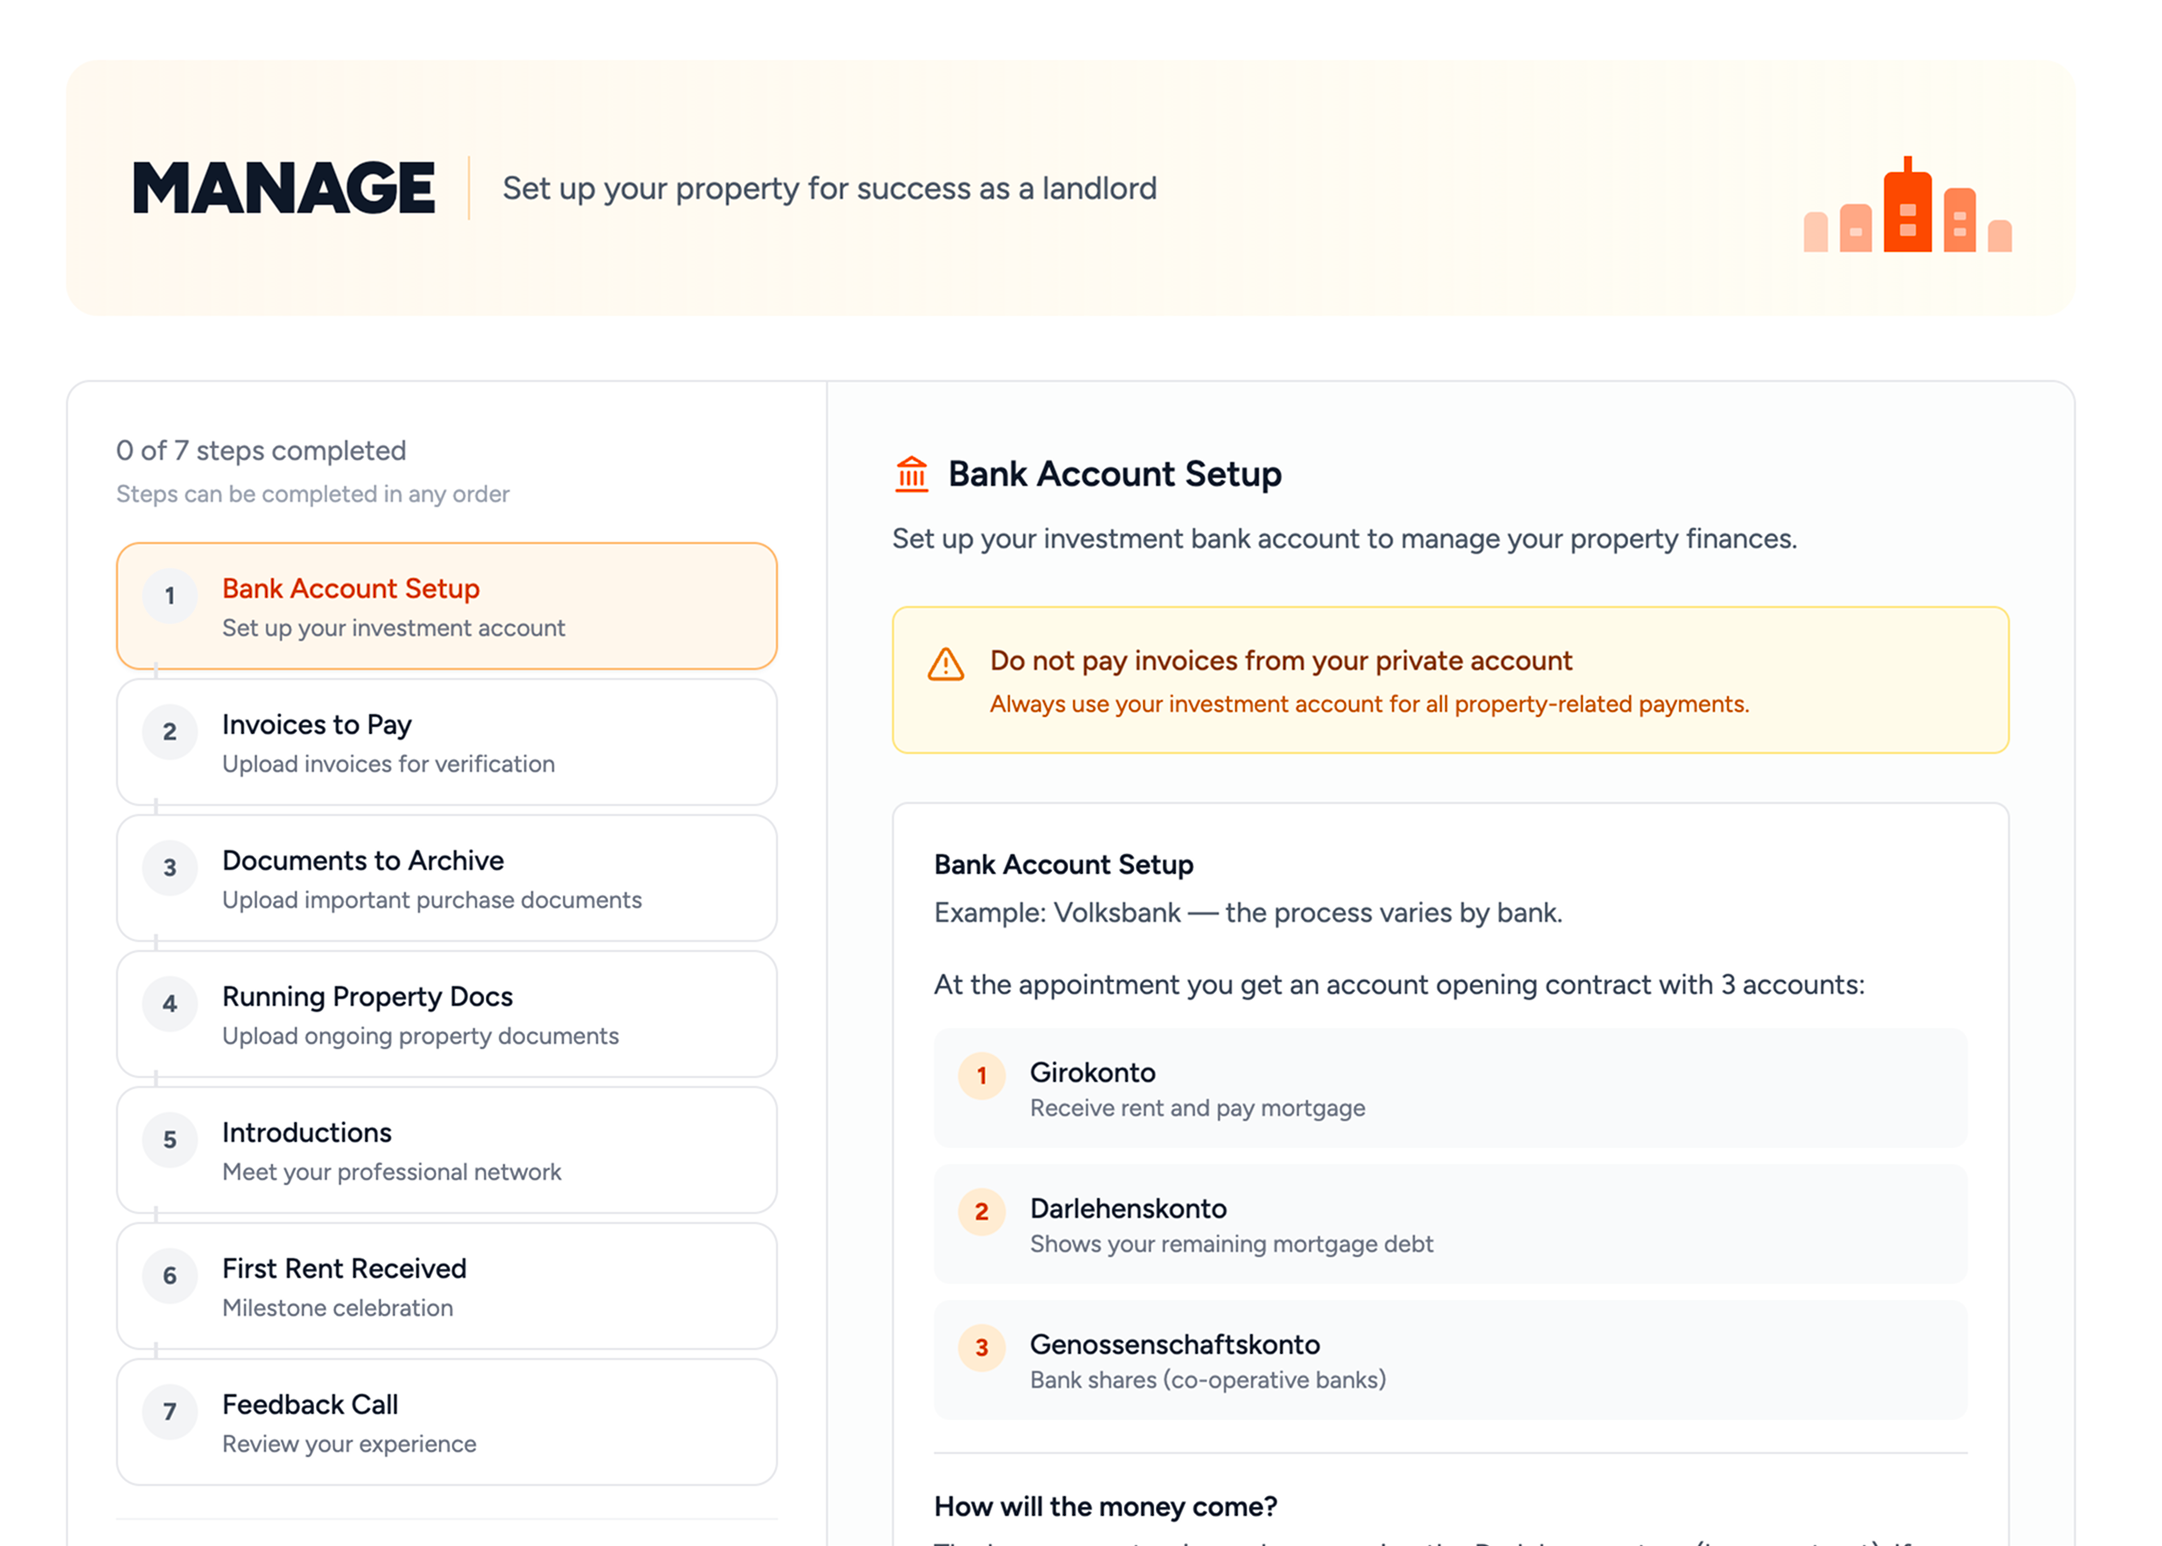
Task: Click the orange 1 badge next to Girokonto
Action: pyautogui.click(x=982, y=1076)
